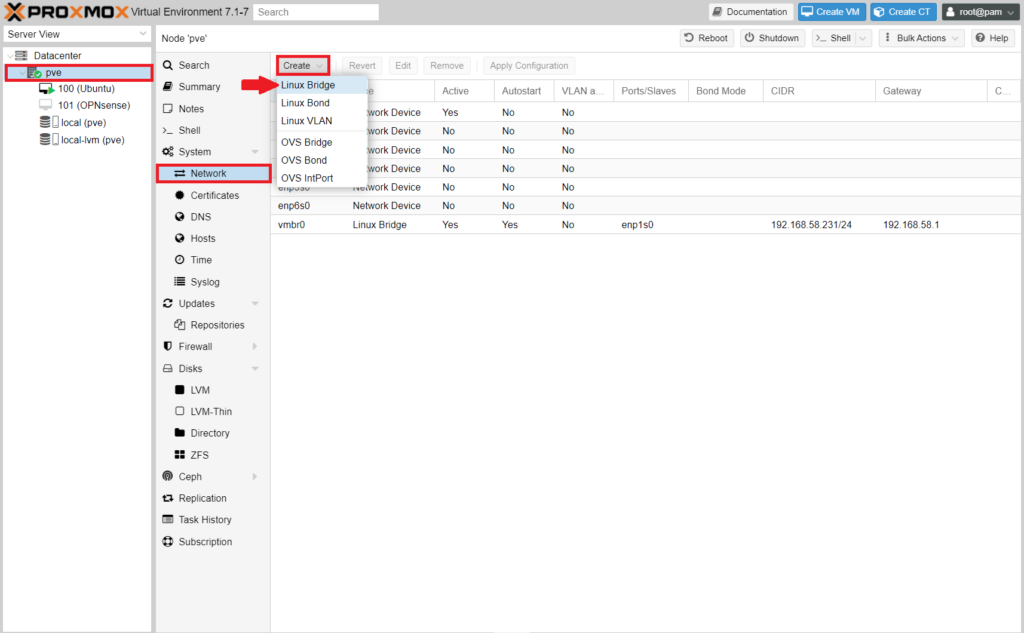Collapse the pve node expander

[22, 73]
